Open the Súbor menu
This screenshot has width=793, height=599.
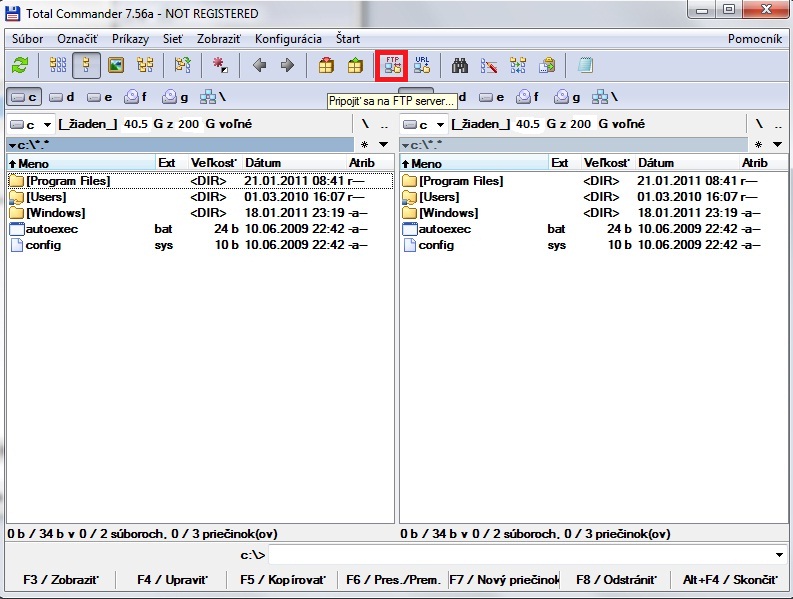point(27,39)
